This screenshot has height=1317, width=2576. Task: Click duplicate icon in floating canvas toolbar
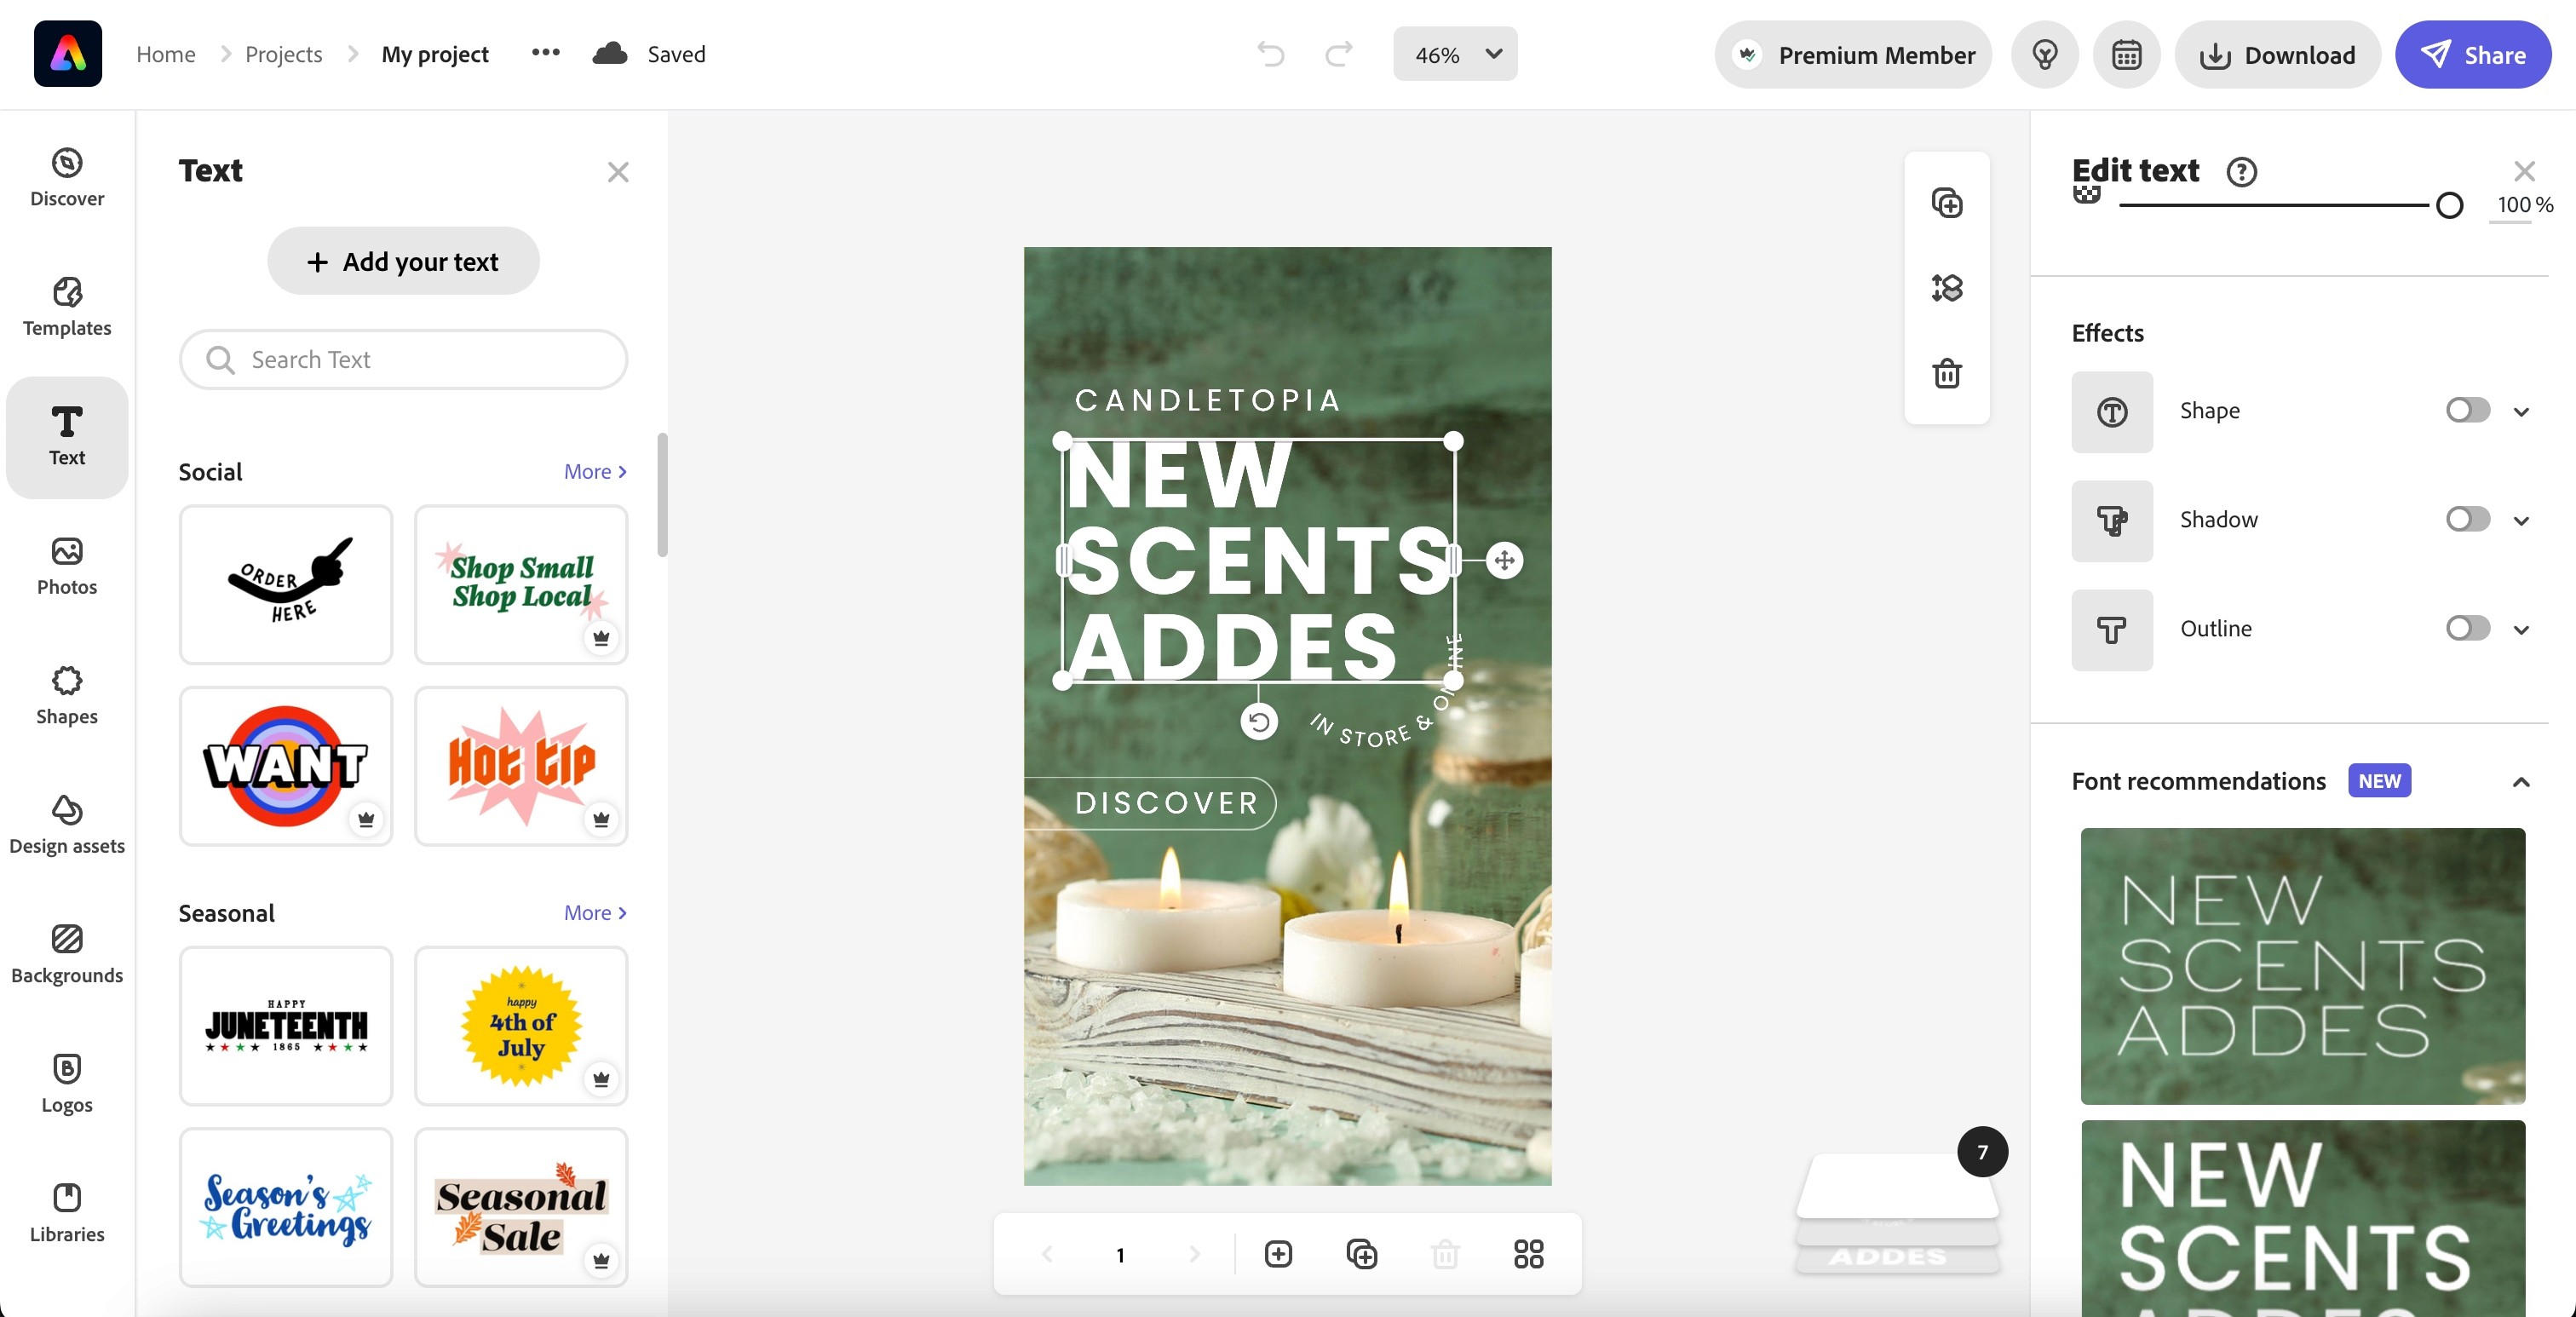1946,203
